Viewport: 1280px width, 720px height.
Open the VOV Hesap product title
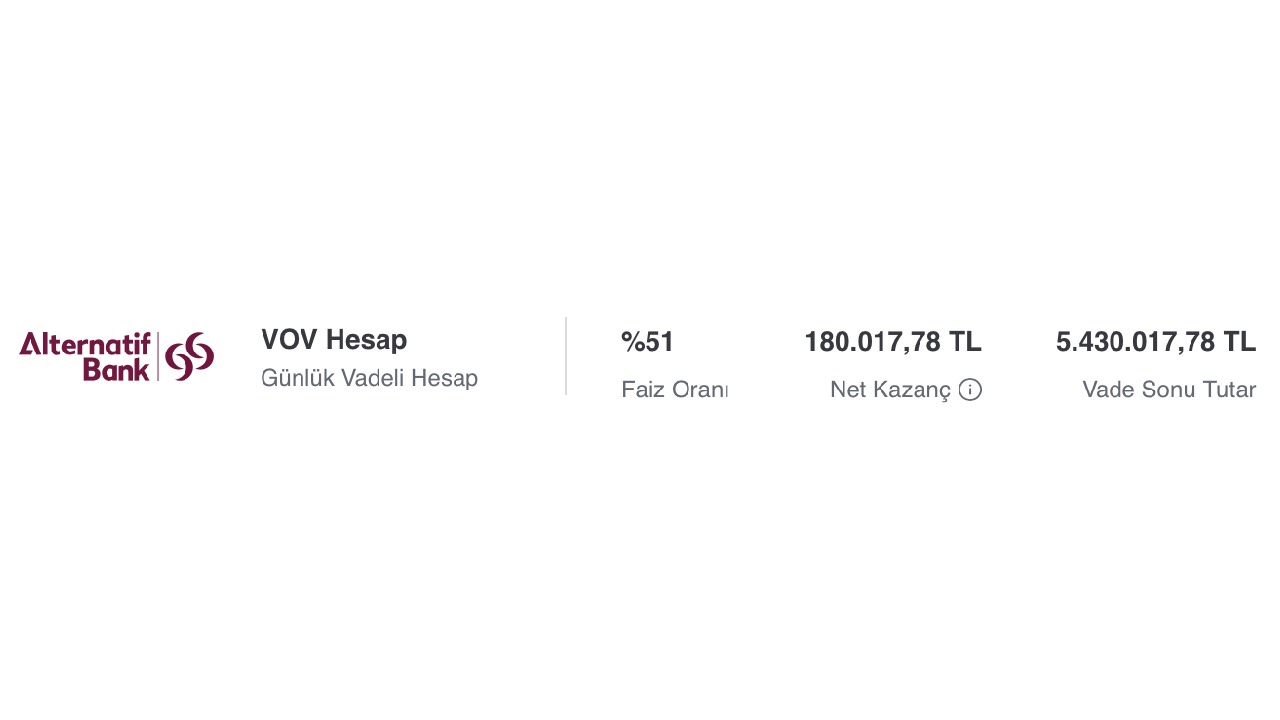[334, 340]
